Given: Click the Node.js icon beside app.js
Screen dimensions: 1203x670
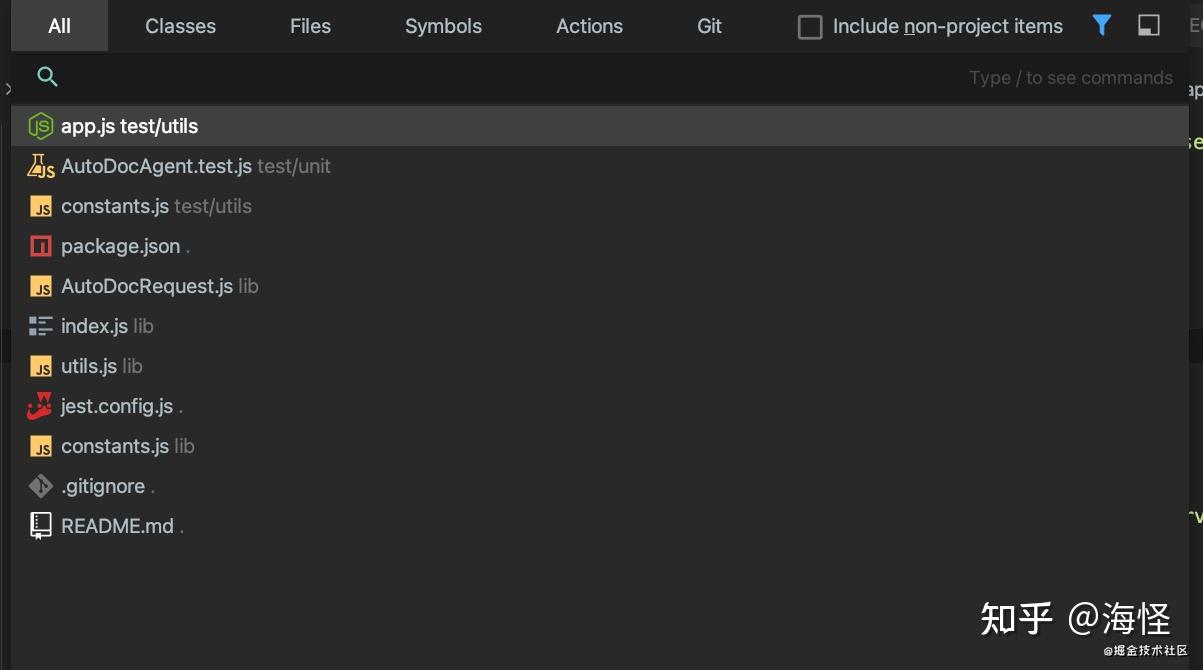Looking at the screenshot, I should 40,126.
